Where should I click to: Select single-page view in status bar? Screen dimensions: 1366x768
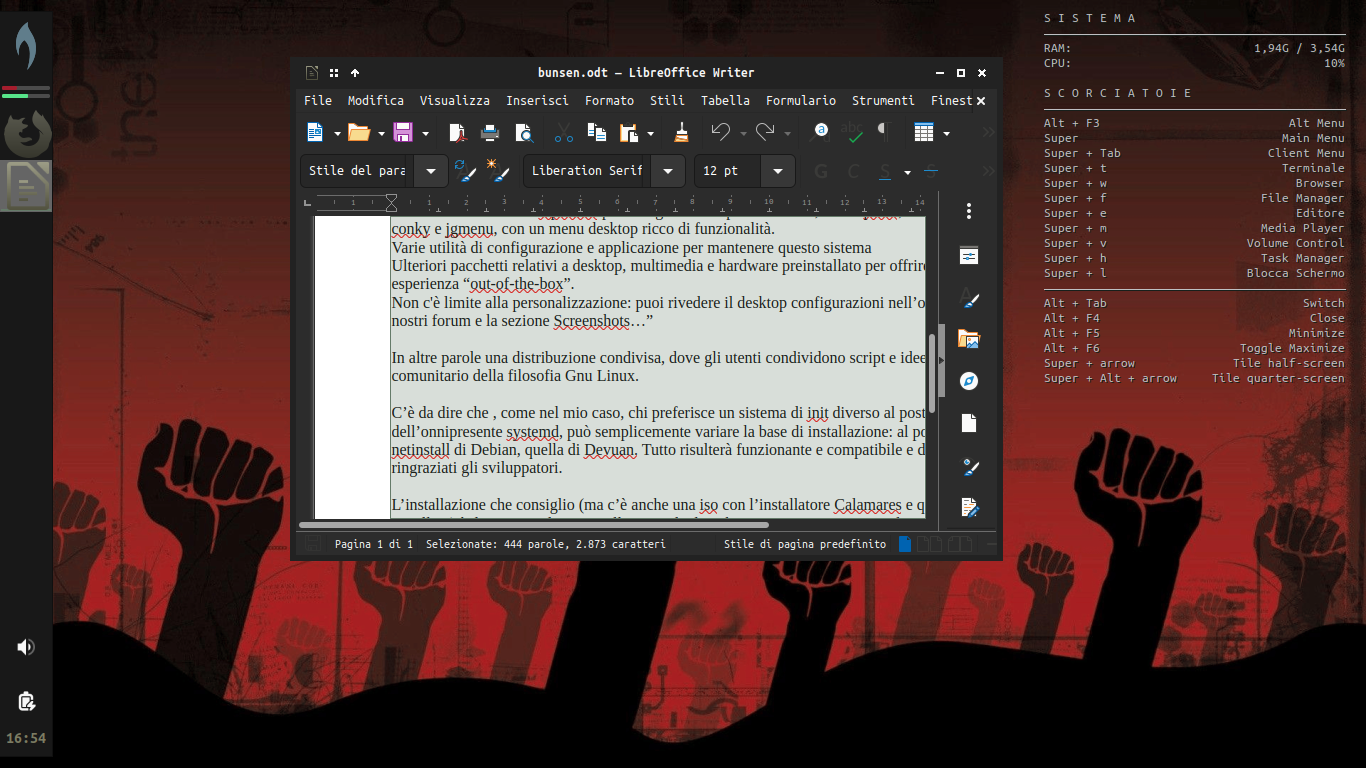(905, 544)
